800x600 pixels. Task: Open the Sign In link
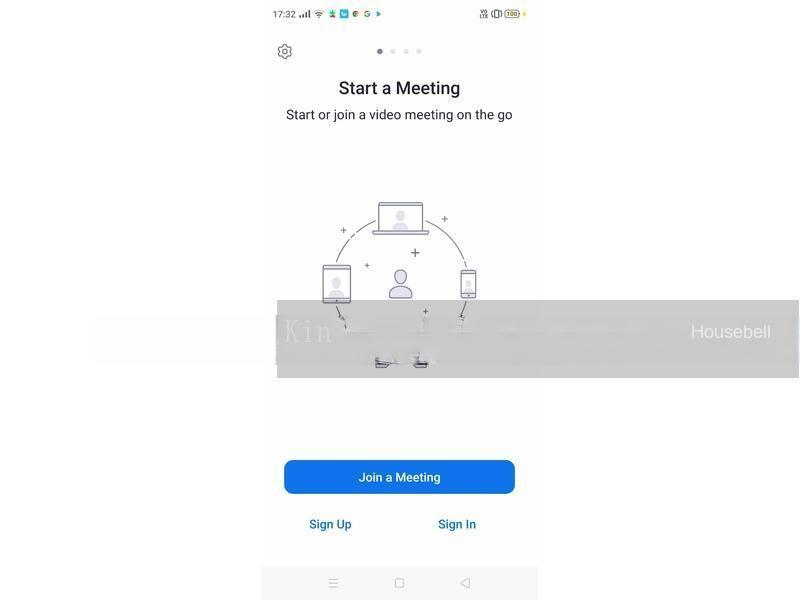click(457, 524)
